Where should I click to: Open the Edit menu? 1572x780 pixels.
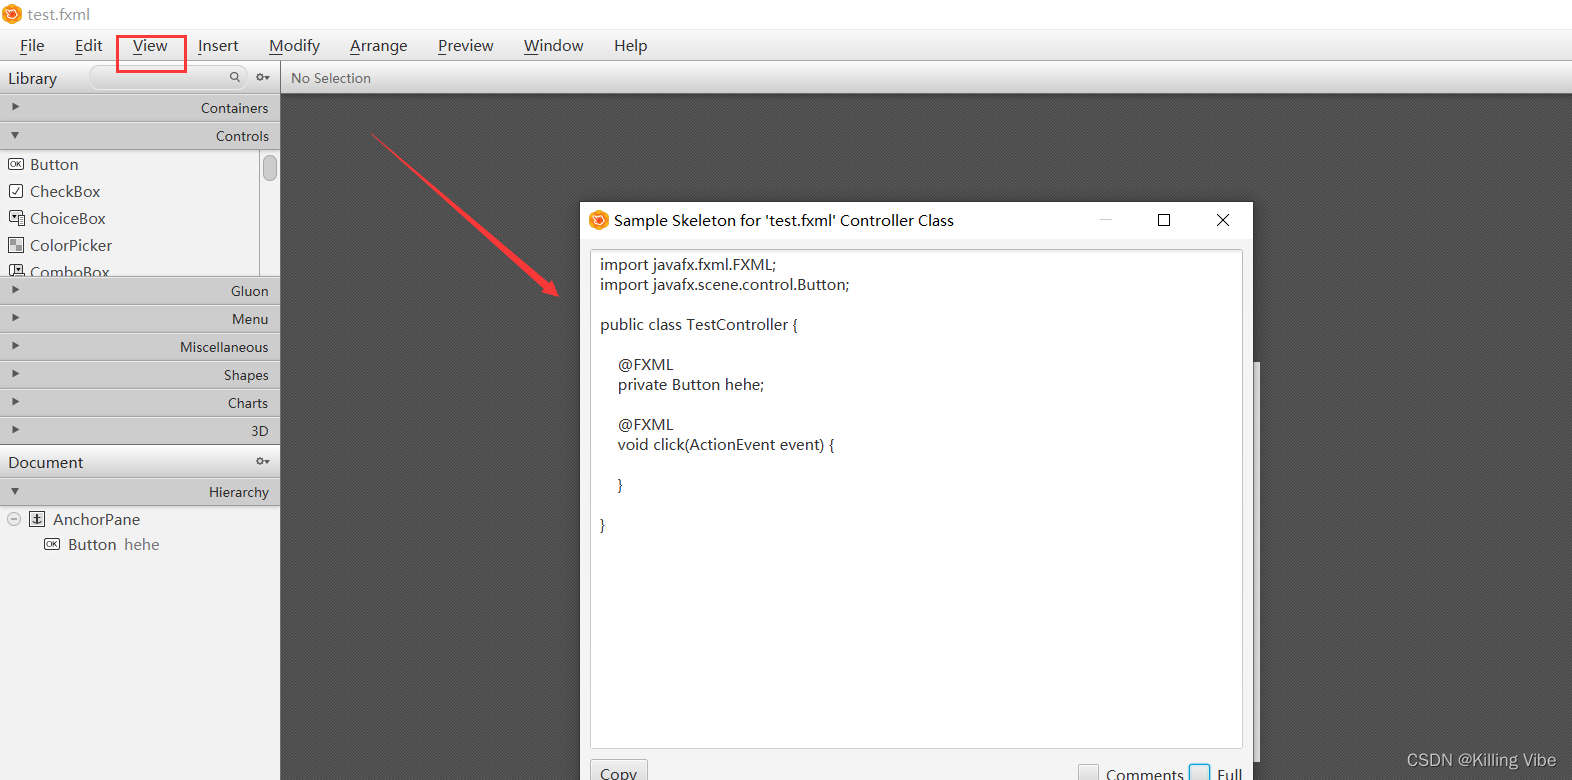89,45
